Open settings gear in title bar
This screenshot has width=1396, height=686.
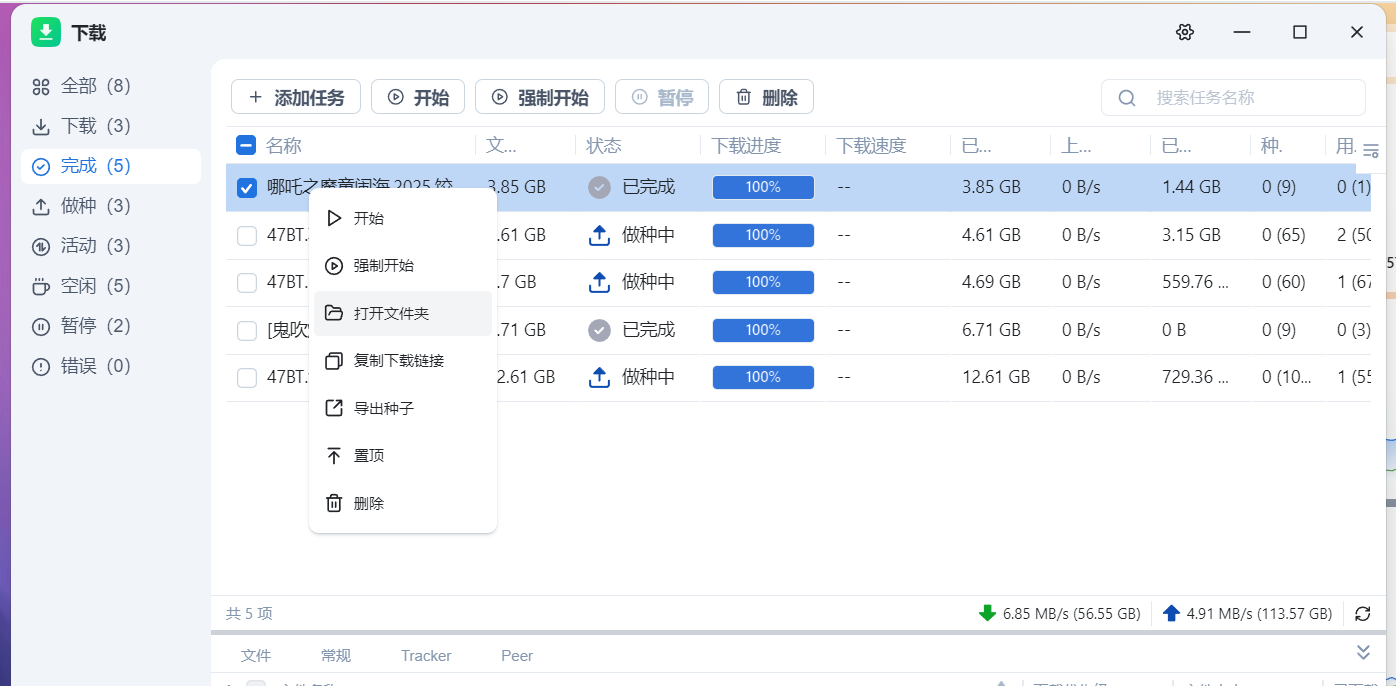[1185, 32]
